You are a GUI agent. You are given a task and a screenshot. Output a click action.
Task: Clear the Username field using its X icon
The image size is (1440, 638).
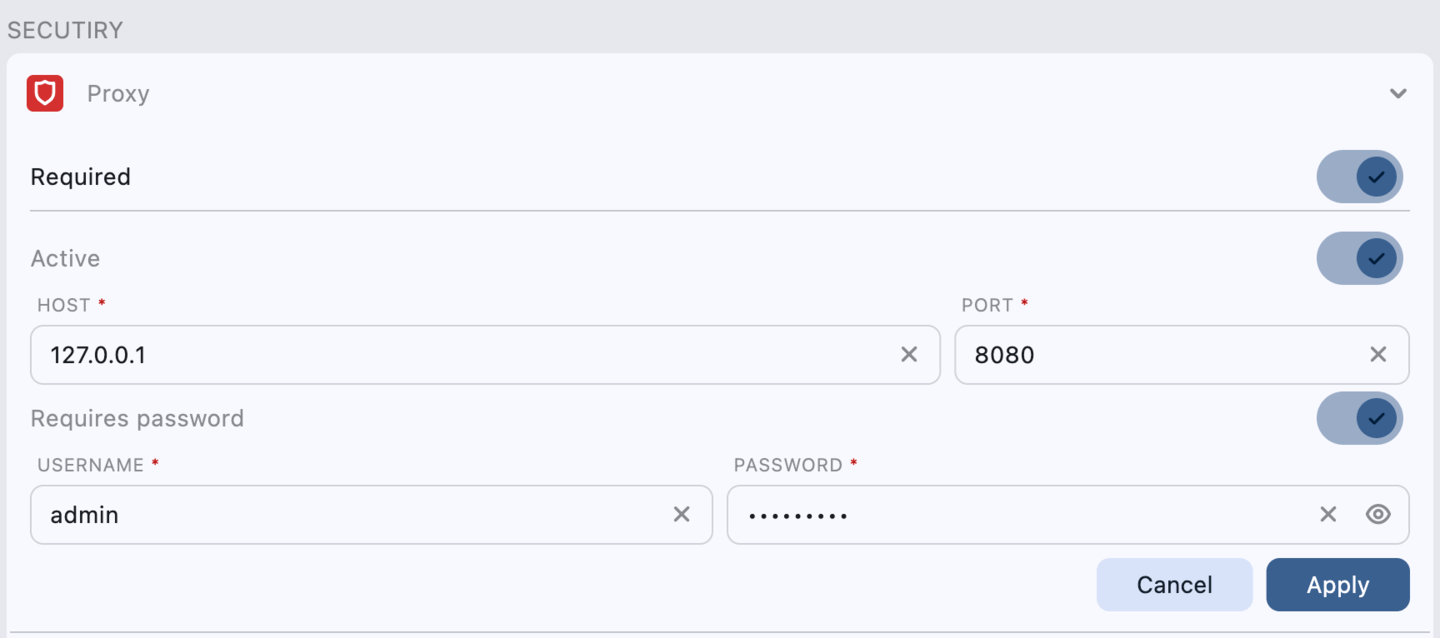pos(682,514)
